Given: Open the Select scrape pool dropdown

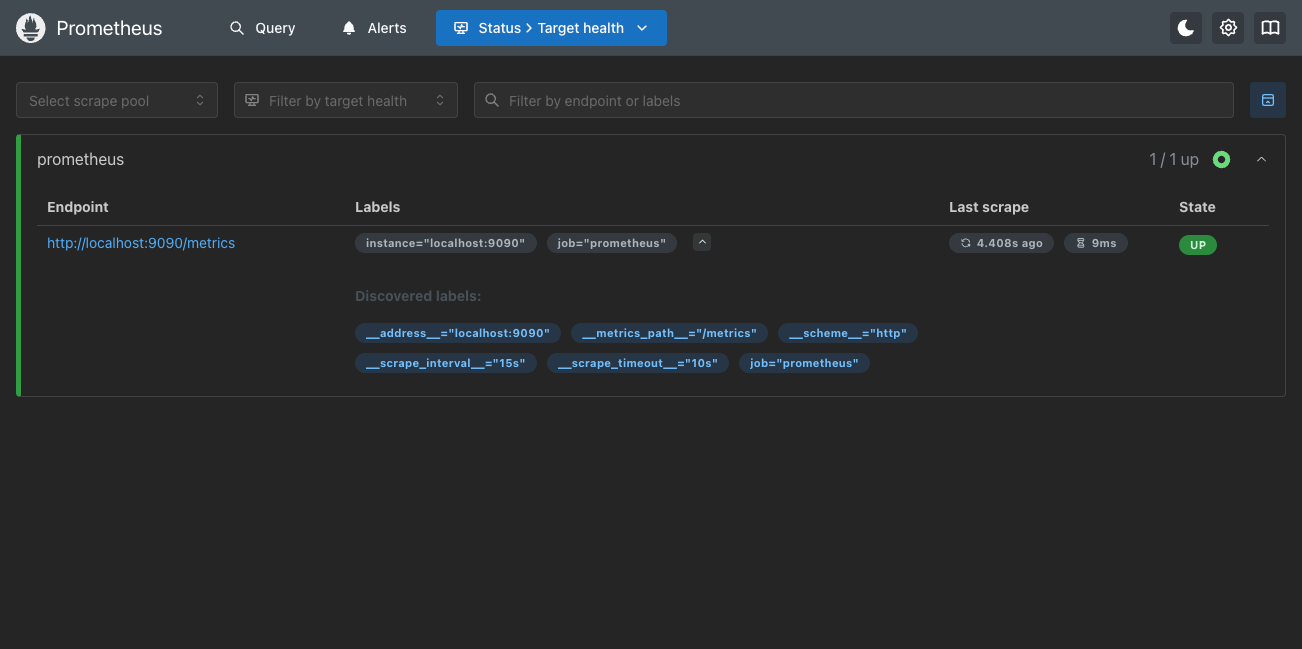Looking at the screenshot, I should (x=116, y=100).
